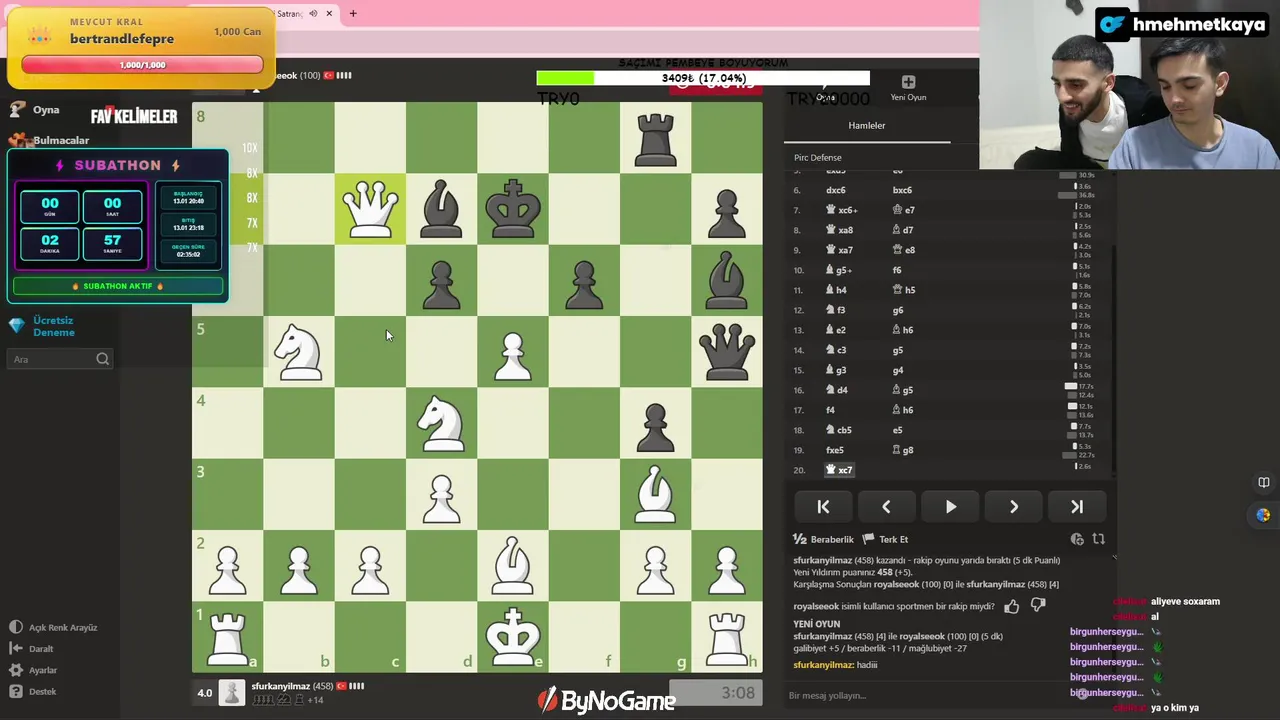The image size is (1280, 720).
Task: Go to move 17 f4
Action: 830,410
